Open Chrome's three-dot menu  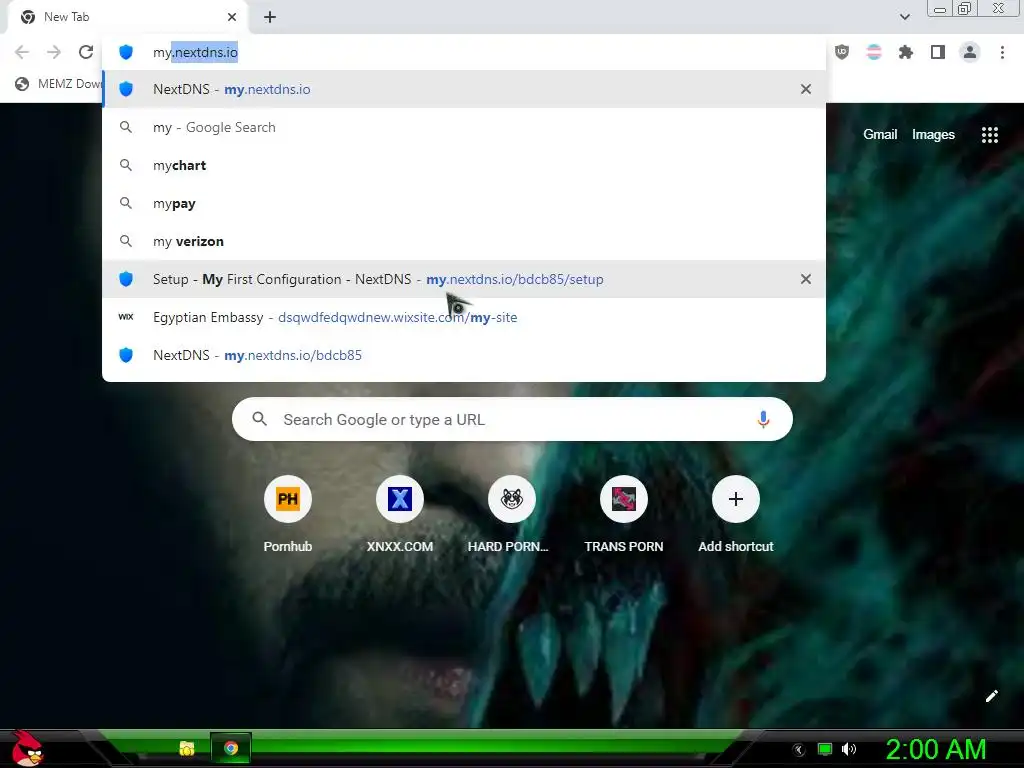1002,52
